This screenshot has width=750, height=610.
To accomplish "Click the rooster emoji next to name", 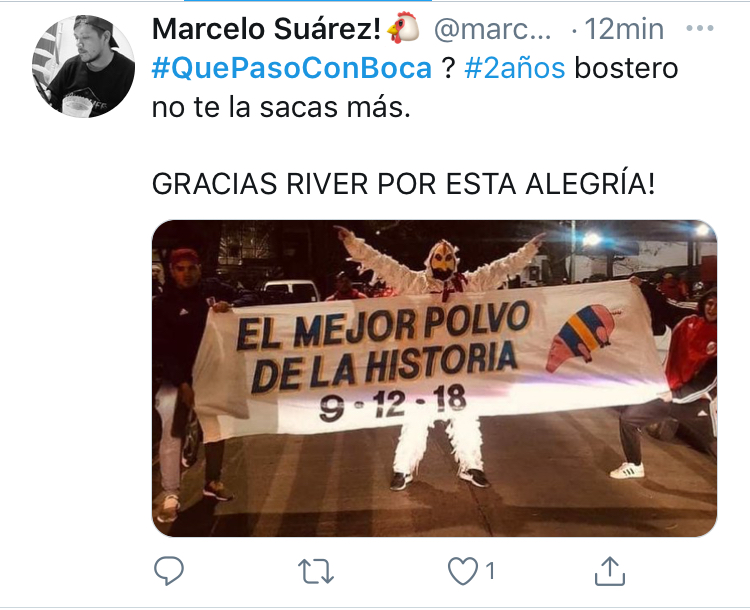I will click(403, 28).
